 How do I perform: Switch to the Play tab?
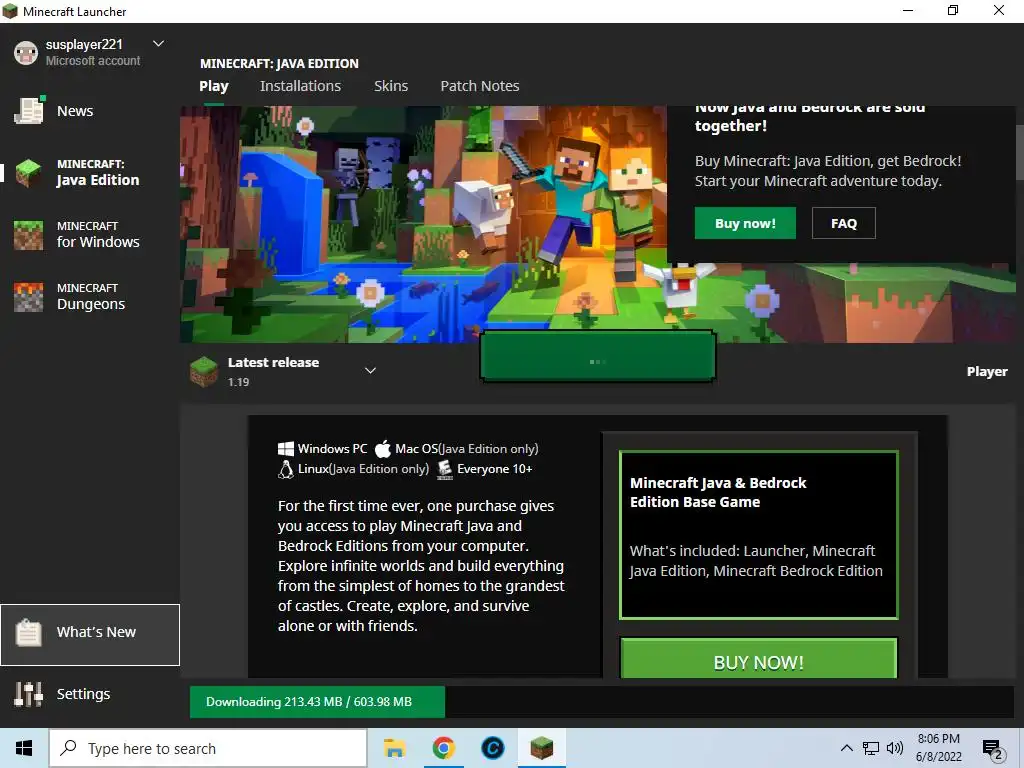point(214,86)
